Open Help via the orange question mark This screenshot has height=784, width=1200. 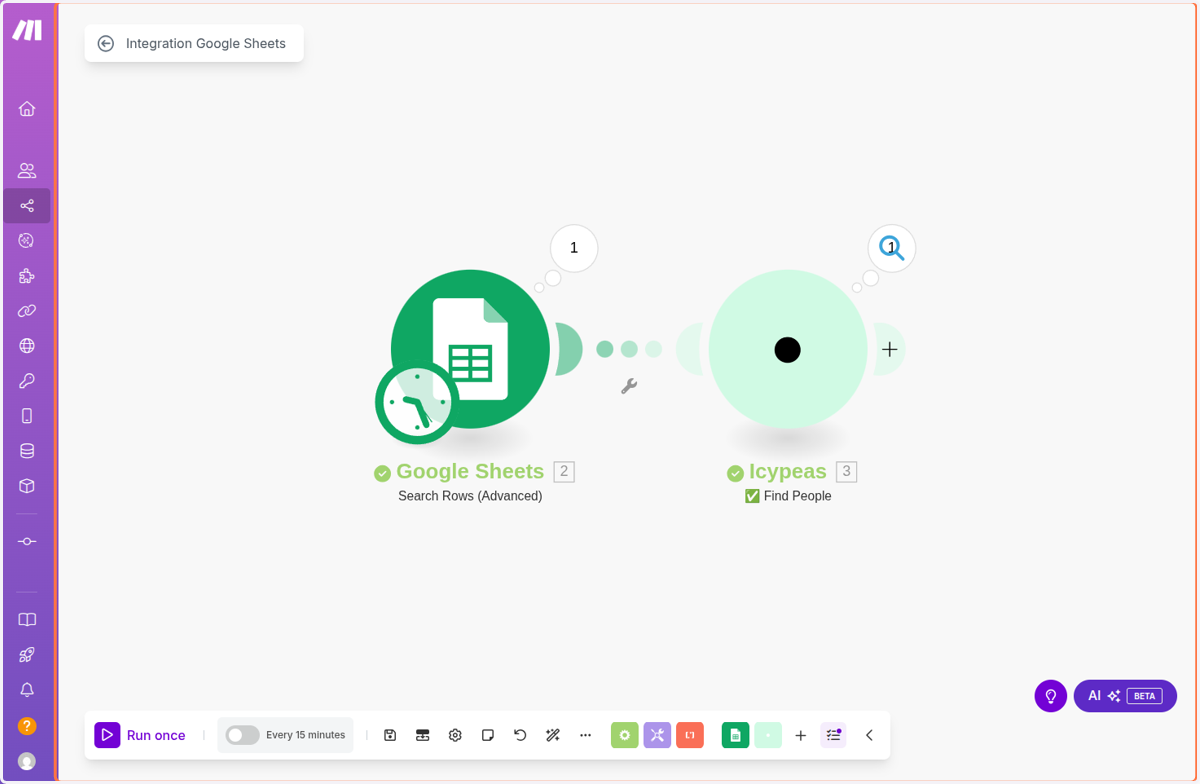coord(27,726)
